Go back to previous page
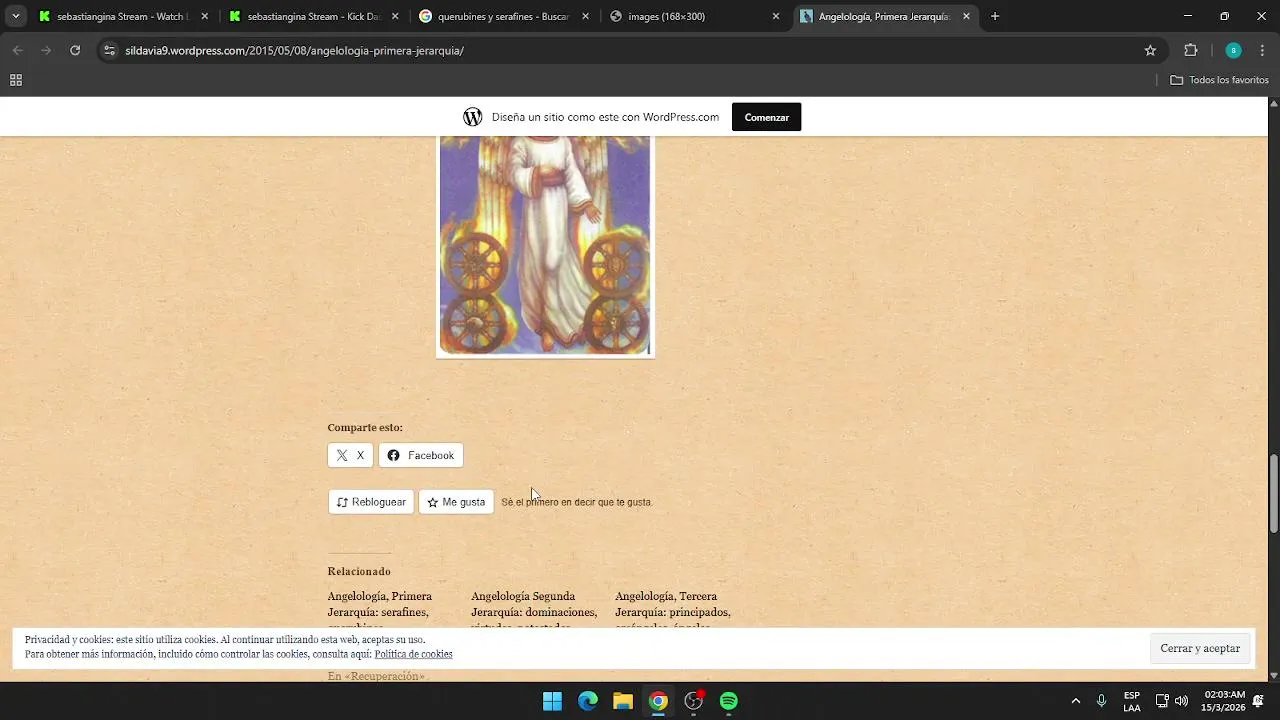 click(x=17, y=50)
